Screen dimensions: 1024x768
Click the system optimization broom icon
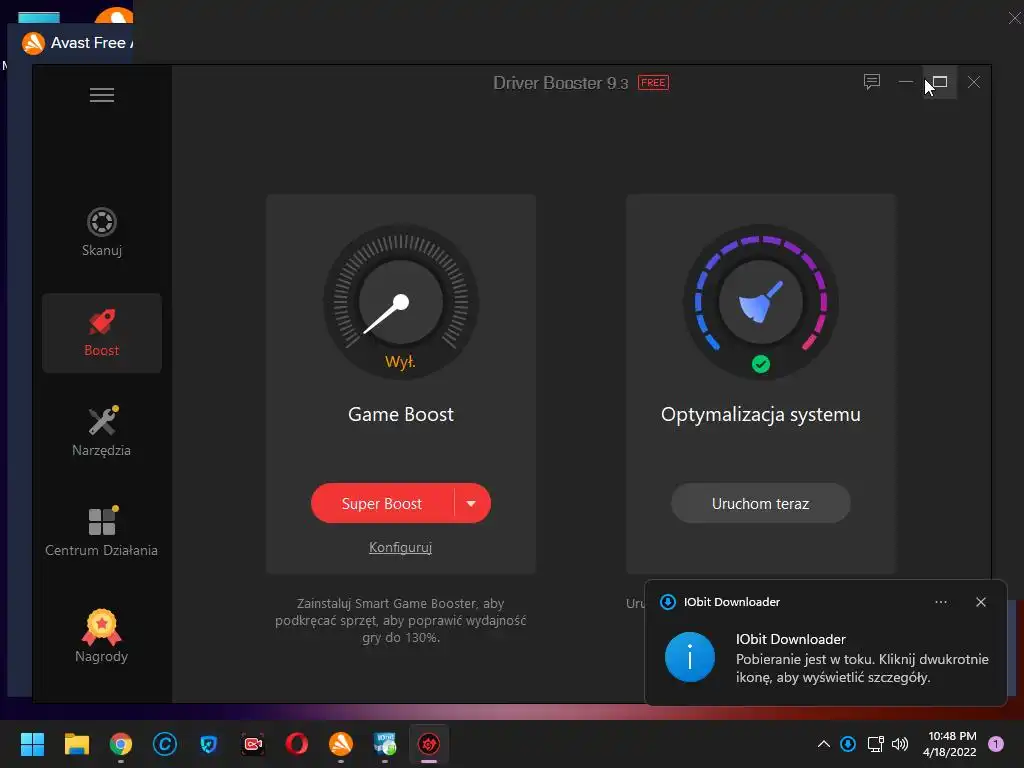(761, 302)
